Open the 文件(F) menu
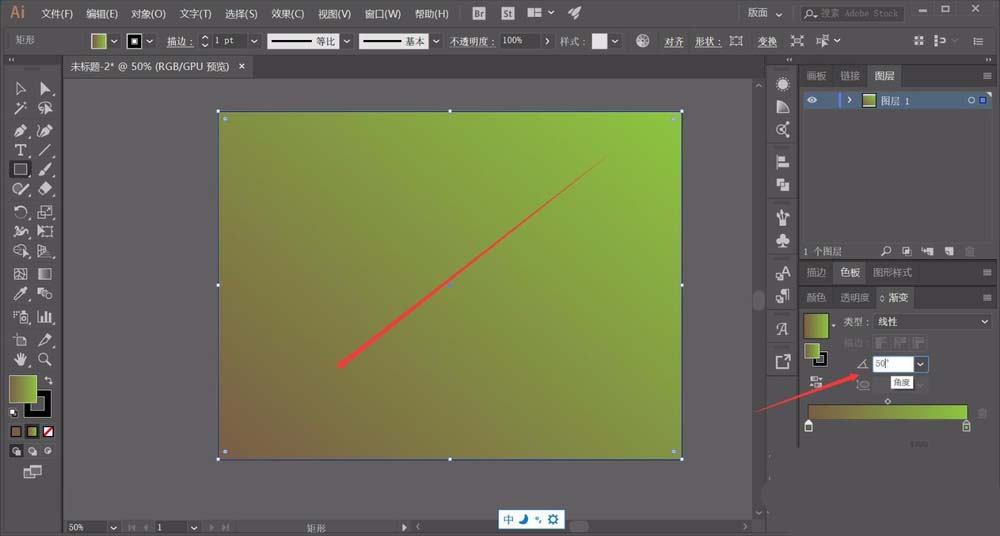This screenshot has height=536, width=1000. (x=57, y=13)
